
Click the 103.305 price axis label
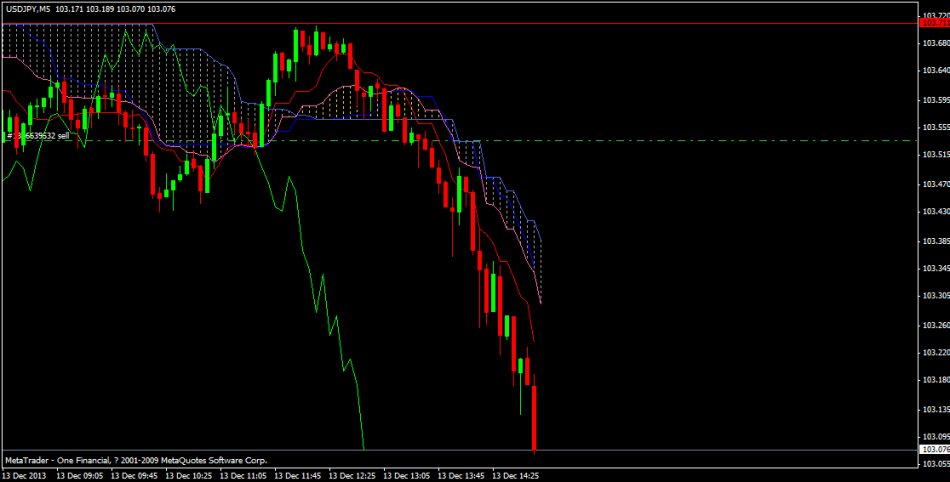point(934,296)
